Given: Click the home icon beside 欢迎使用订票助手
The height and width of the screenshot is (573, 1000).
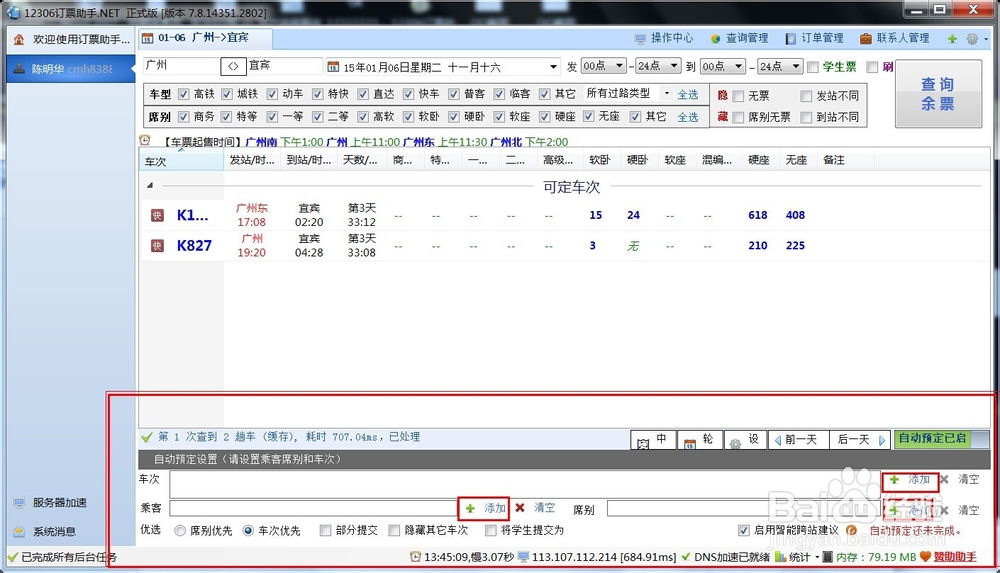Looking at the screenshot, I should point(18,40).
